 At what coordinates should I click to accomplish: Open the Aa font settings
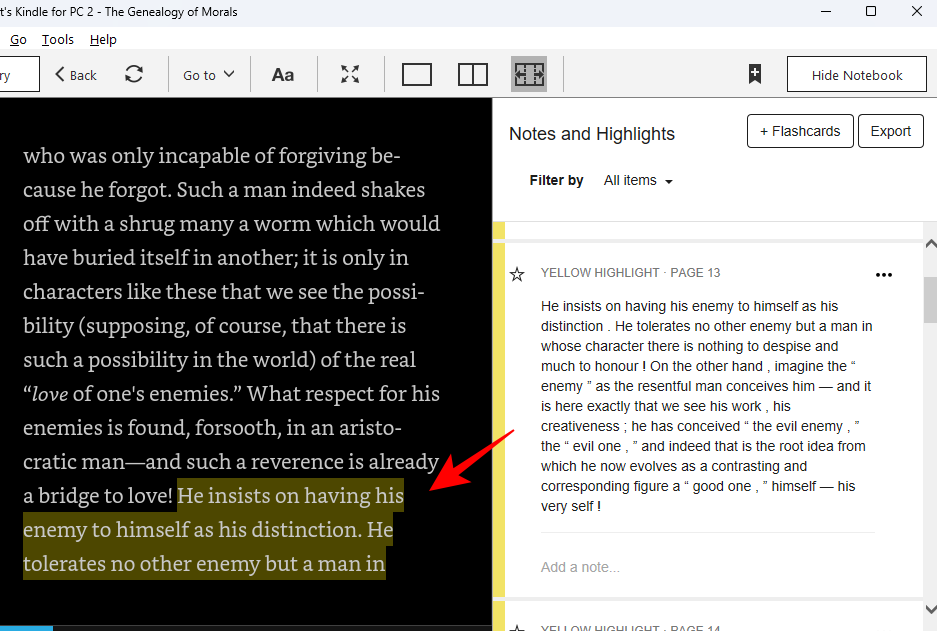[283, 75]
